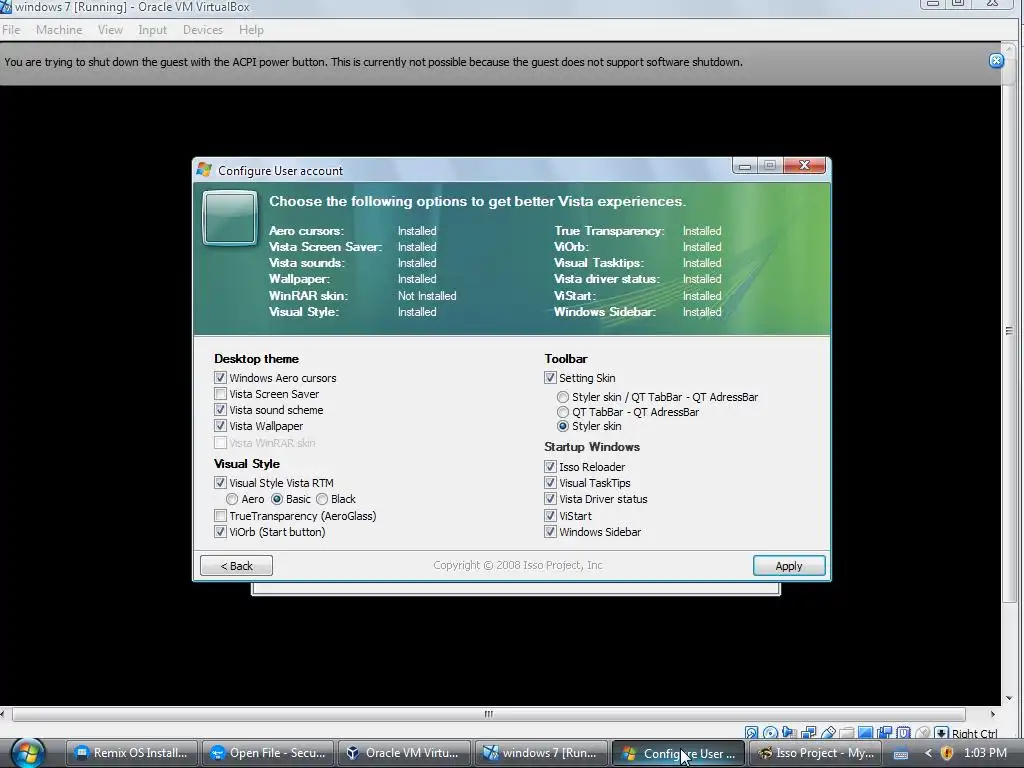Click the vertical scrollbar down arrow

(x=1008, y=698)
